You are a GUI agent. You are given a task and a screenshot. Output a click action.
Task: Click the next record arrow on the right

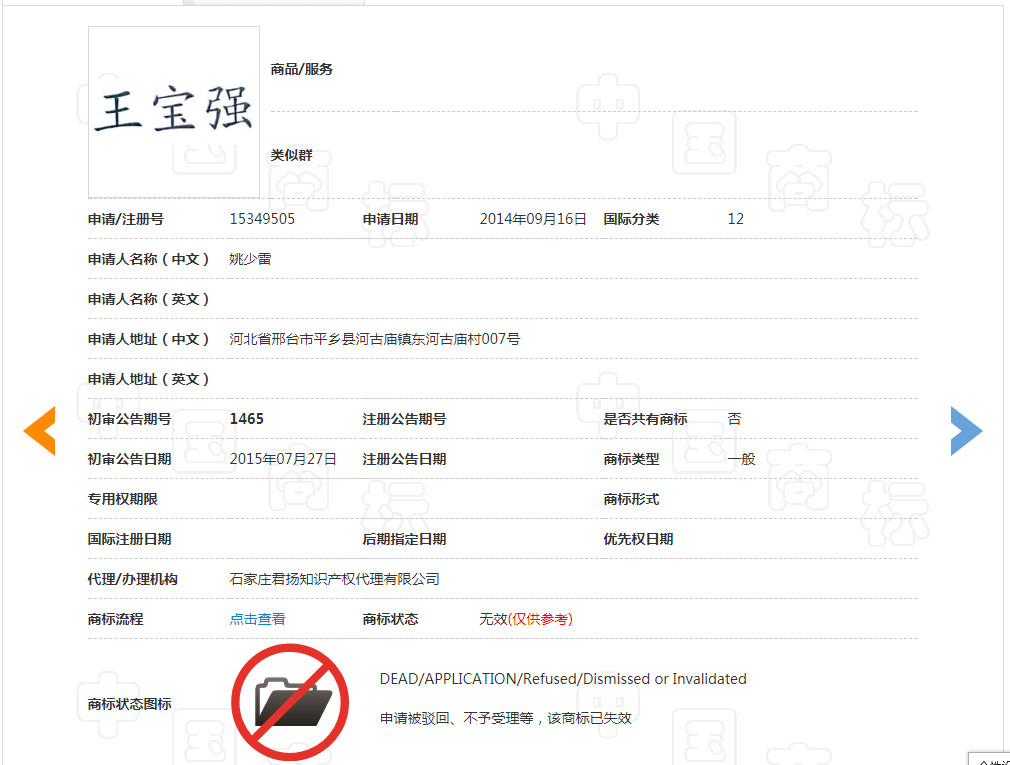point(966,431)
